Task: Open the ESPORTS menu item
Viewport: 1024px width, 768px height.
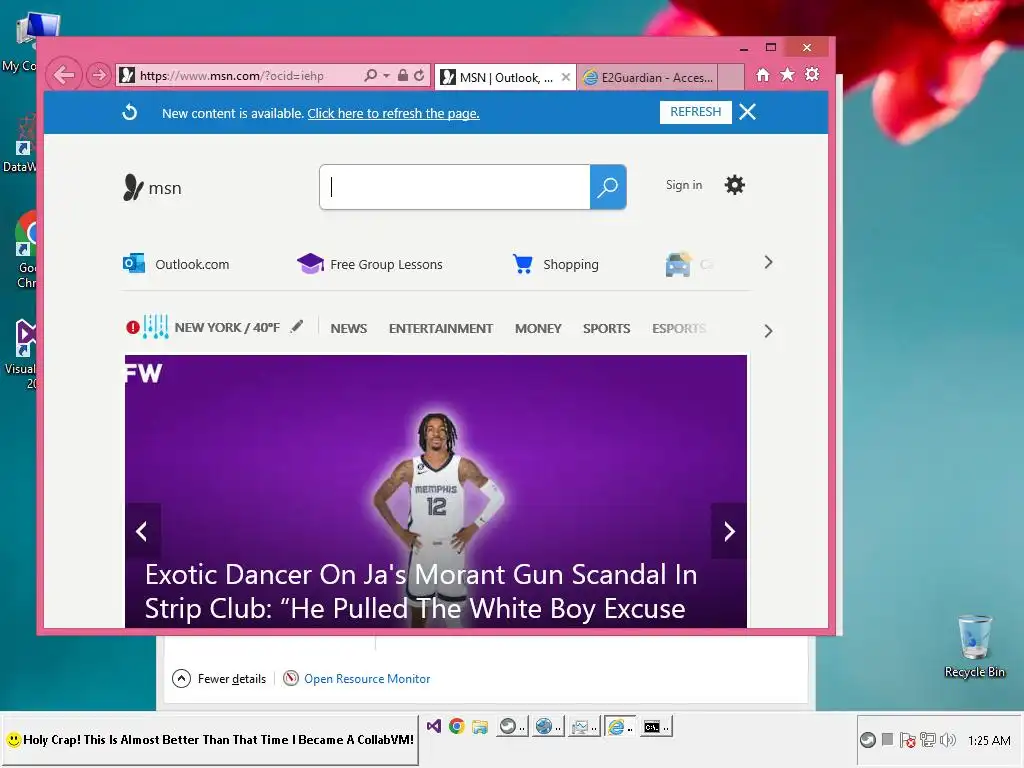Action: (679, 328)
